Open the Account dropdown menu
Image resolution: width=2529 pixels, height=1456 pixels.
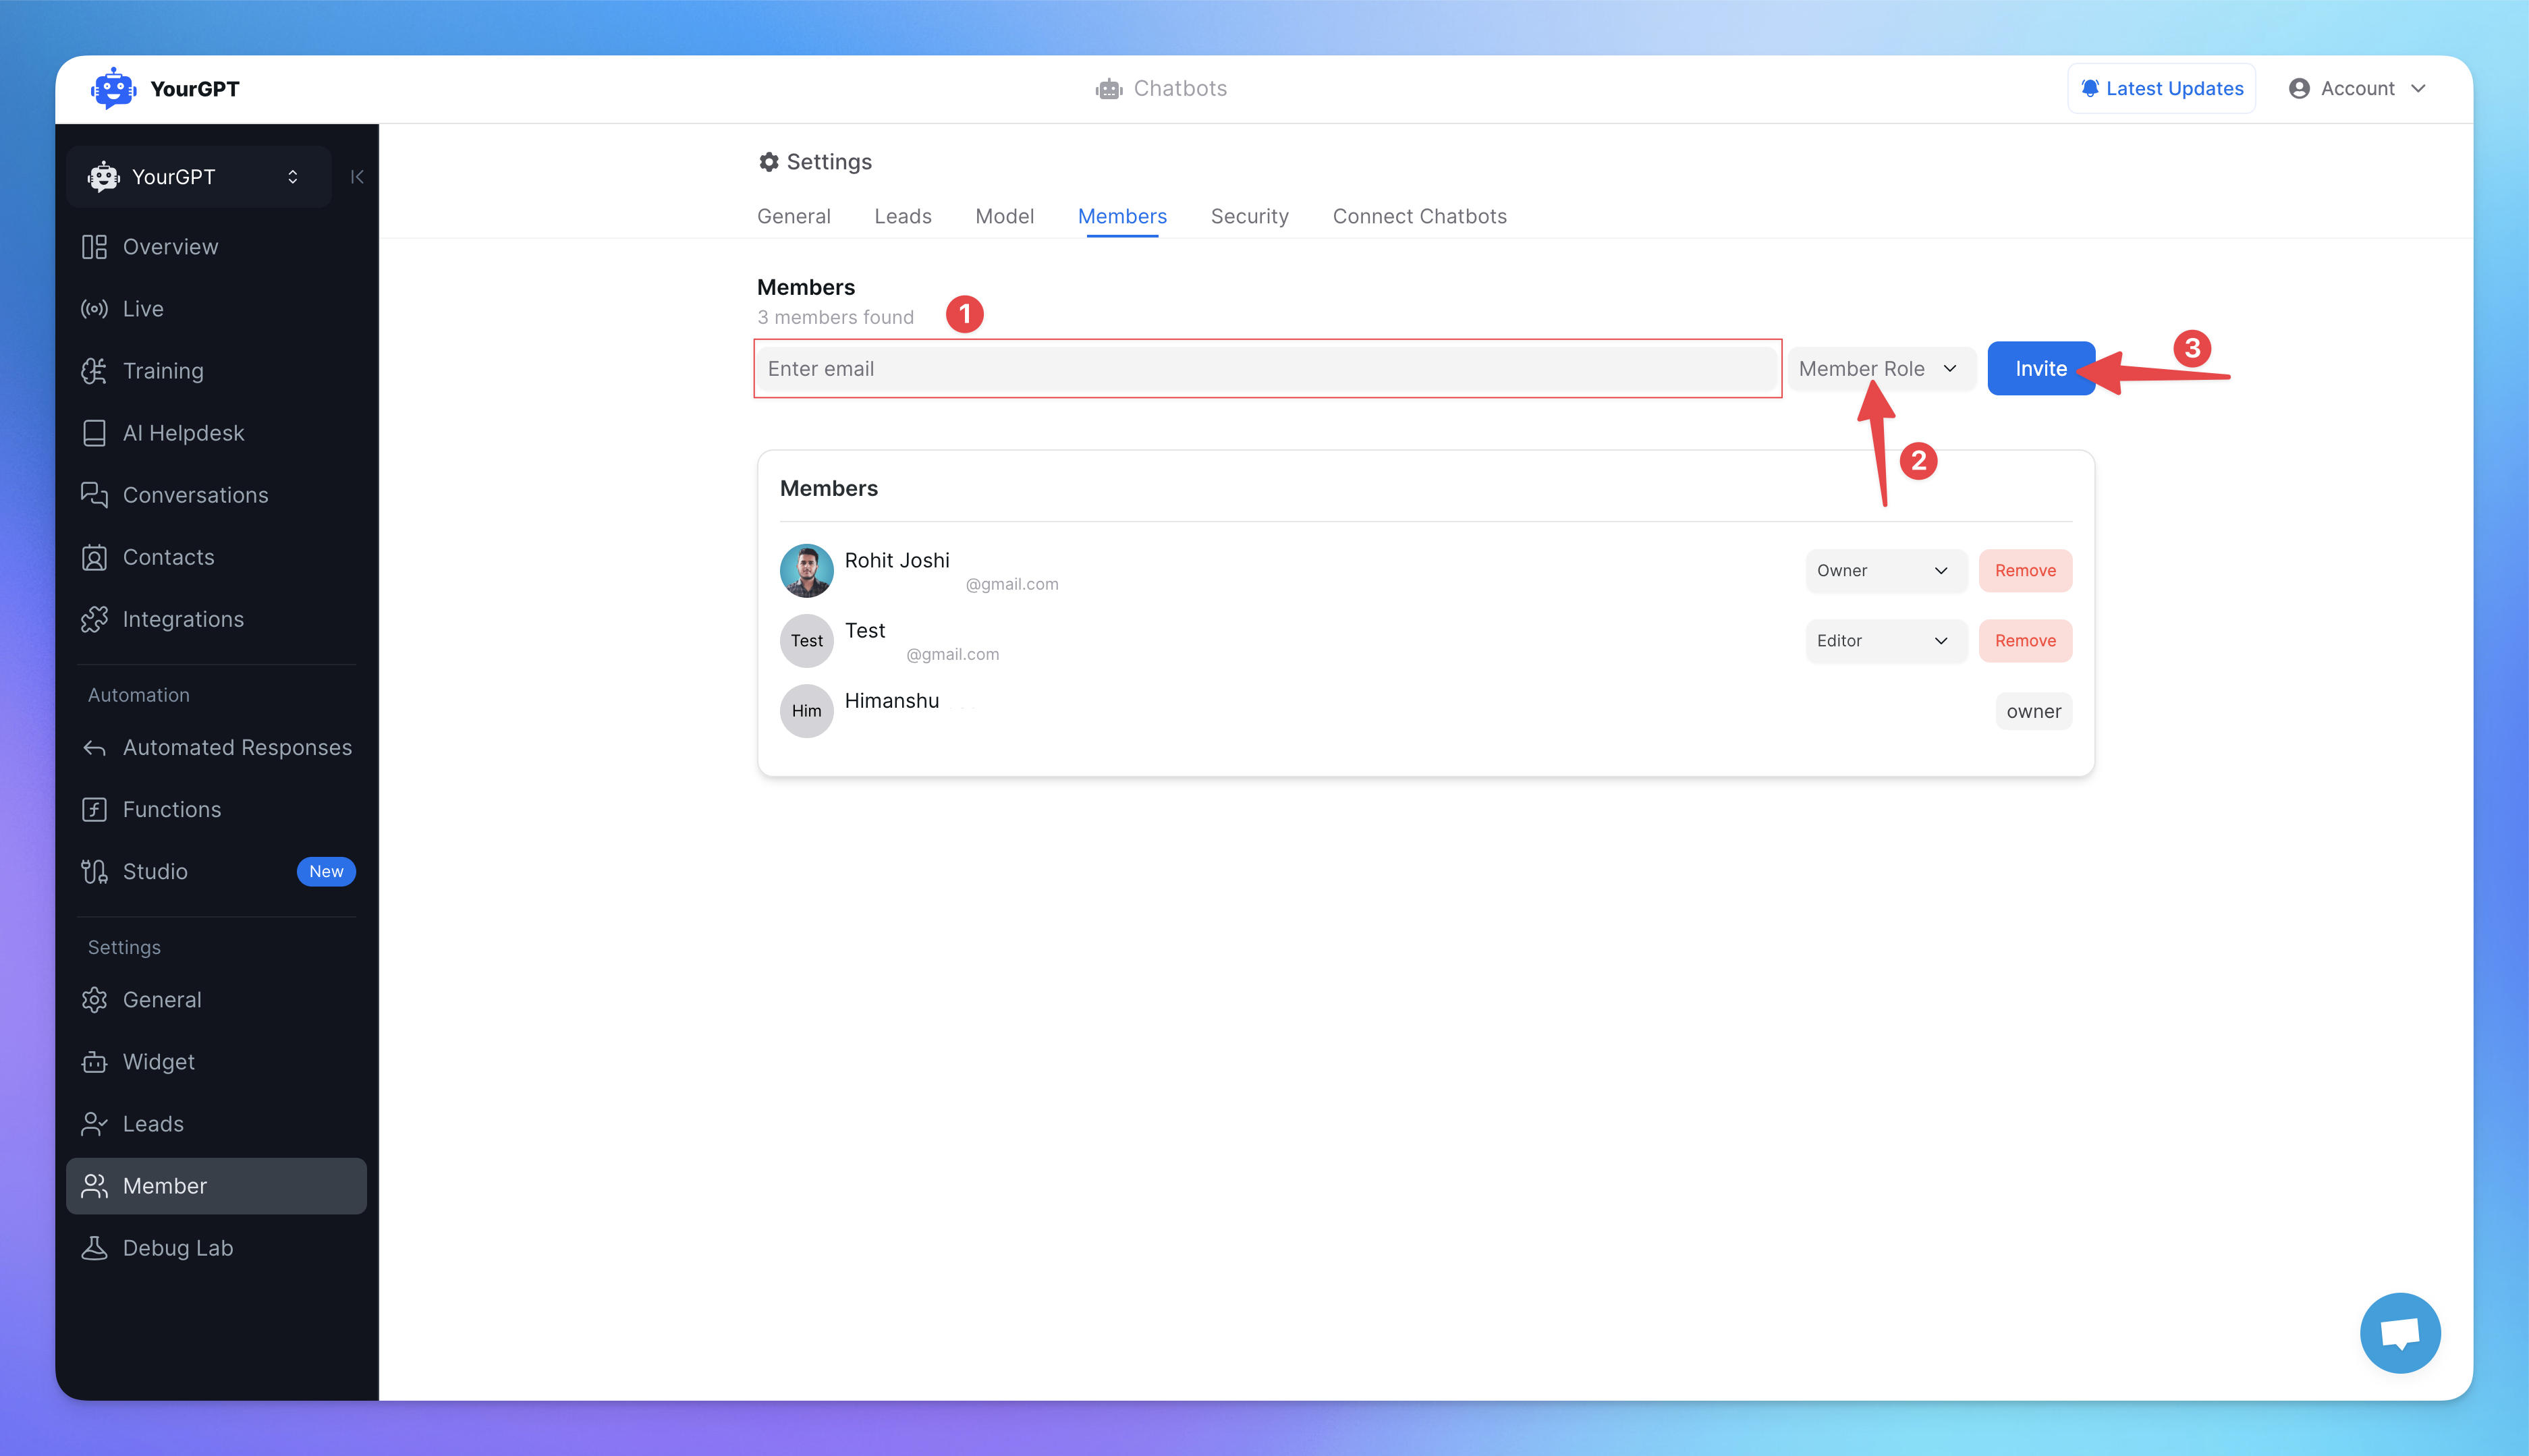tap(2357, 88)
